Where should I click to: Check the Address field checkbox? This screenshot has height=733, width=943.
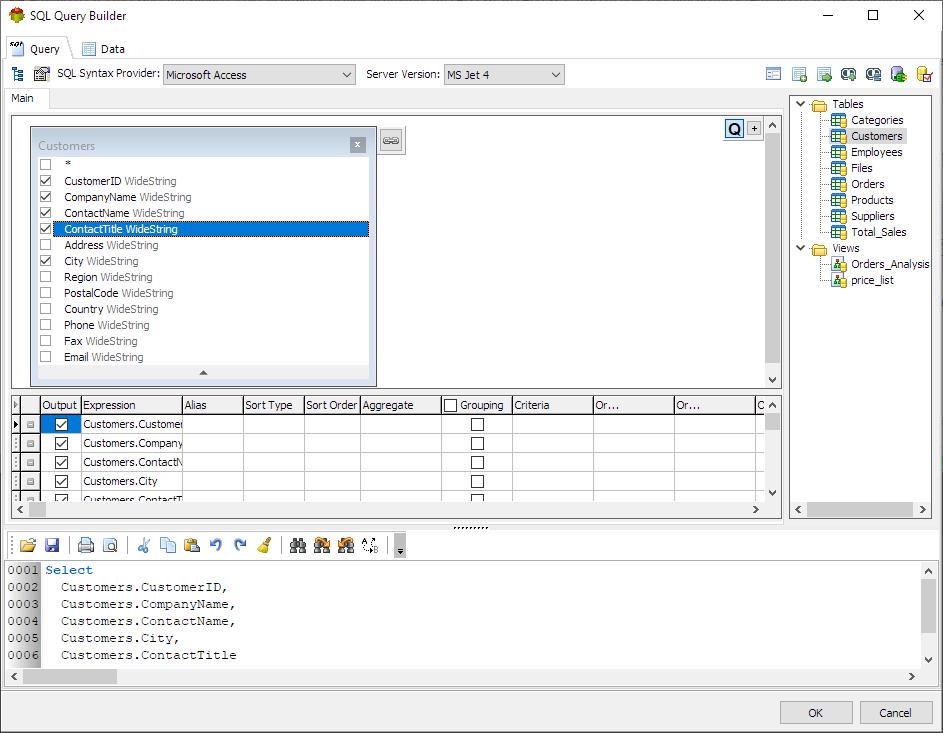[x=46, y=245]
